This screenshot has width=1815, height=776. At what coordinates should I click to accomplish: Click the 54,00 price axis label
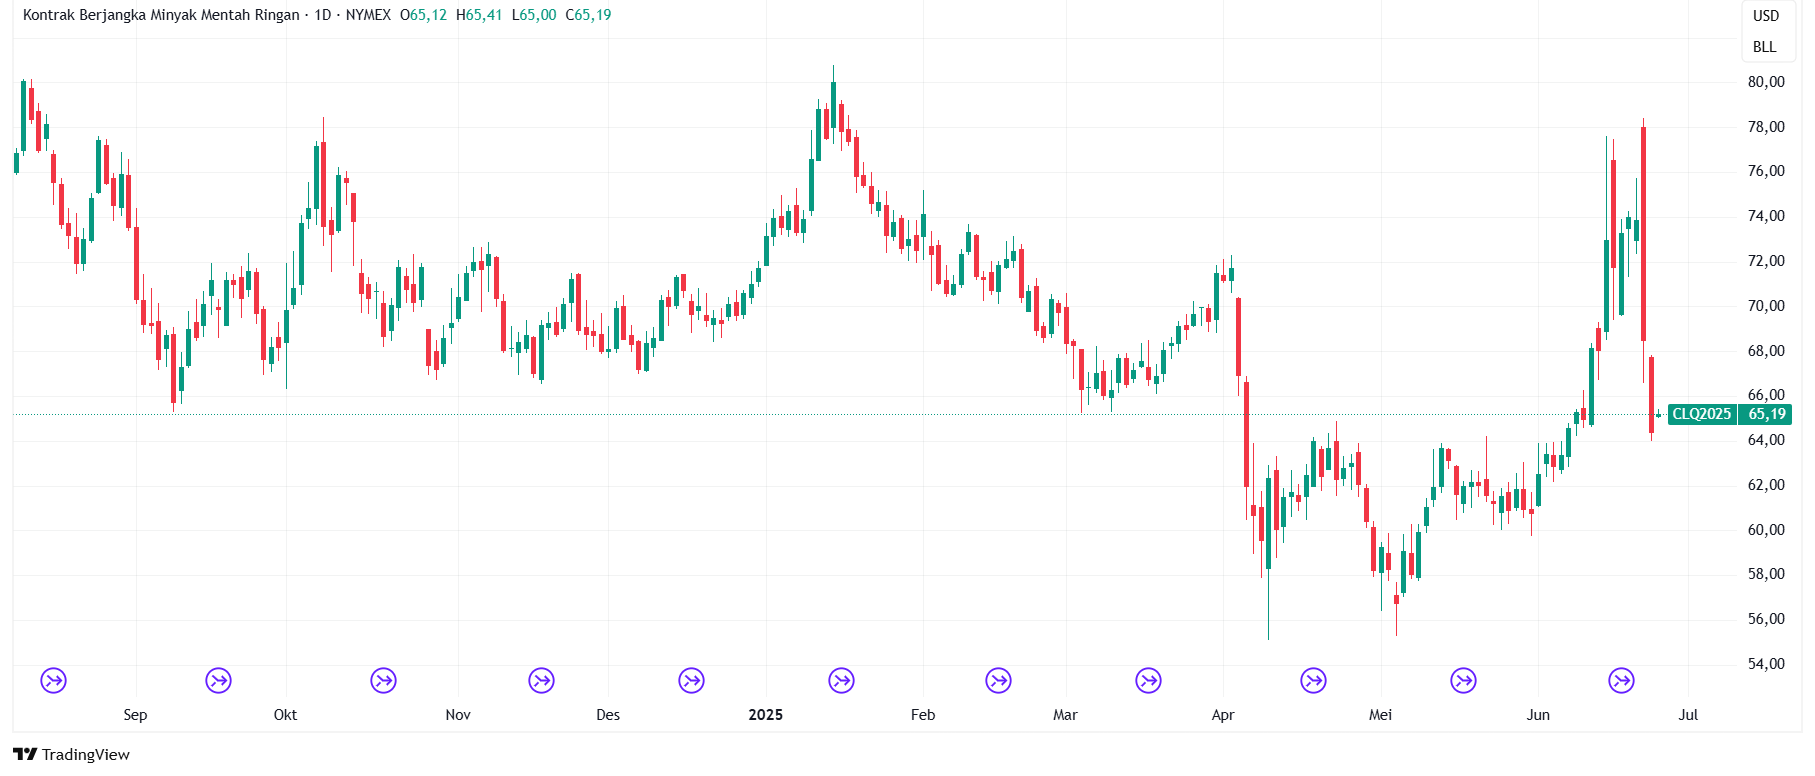pos(1766,664)
